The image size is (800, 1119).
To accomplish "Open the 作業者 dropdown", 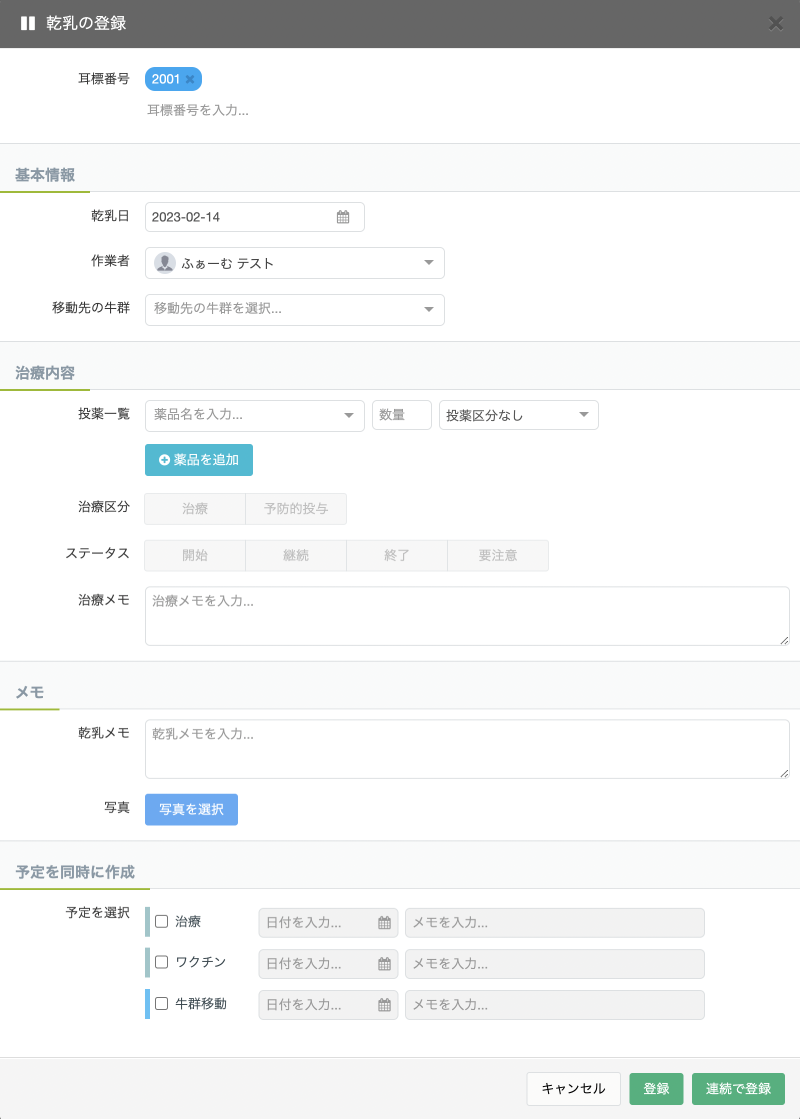I will tap(295, 263).
